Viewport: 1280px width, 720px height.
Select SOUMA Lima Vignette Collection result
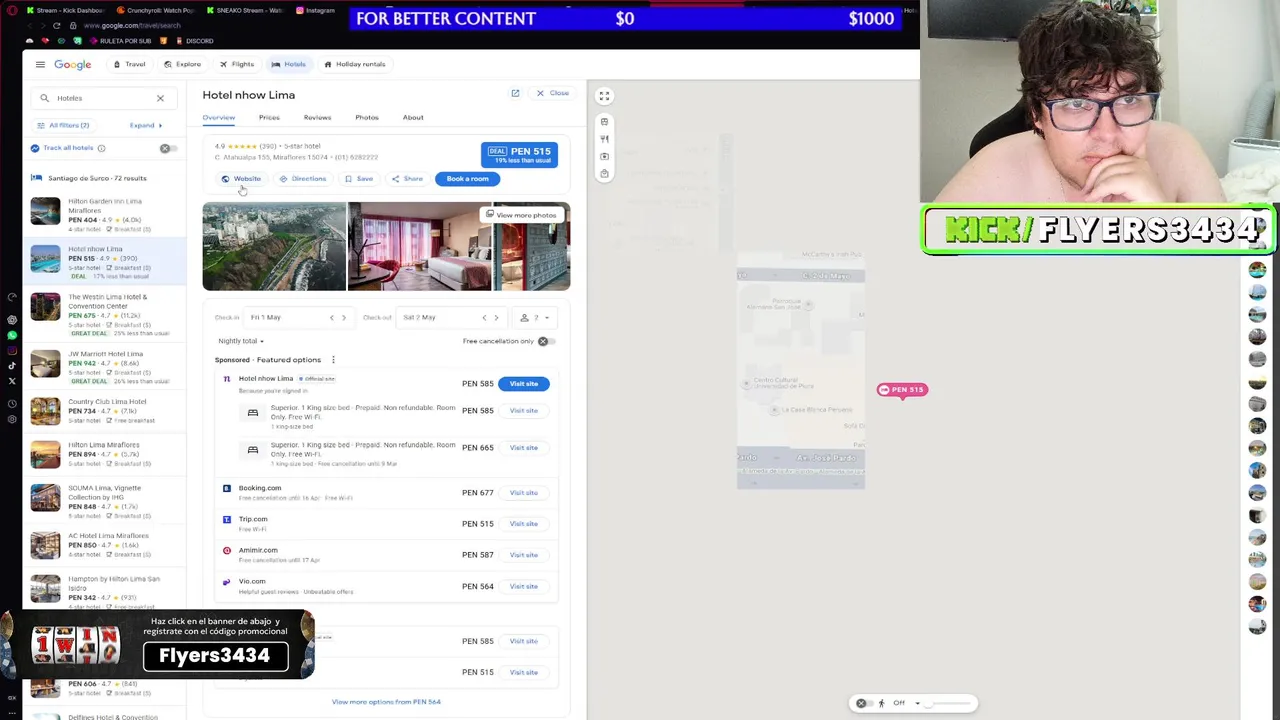click(x=104, y=501)
